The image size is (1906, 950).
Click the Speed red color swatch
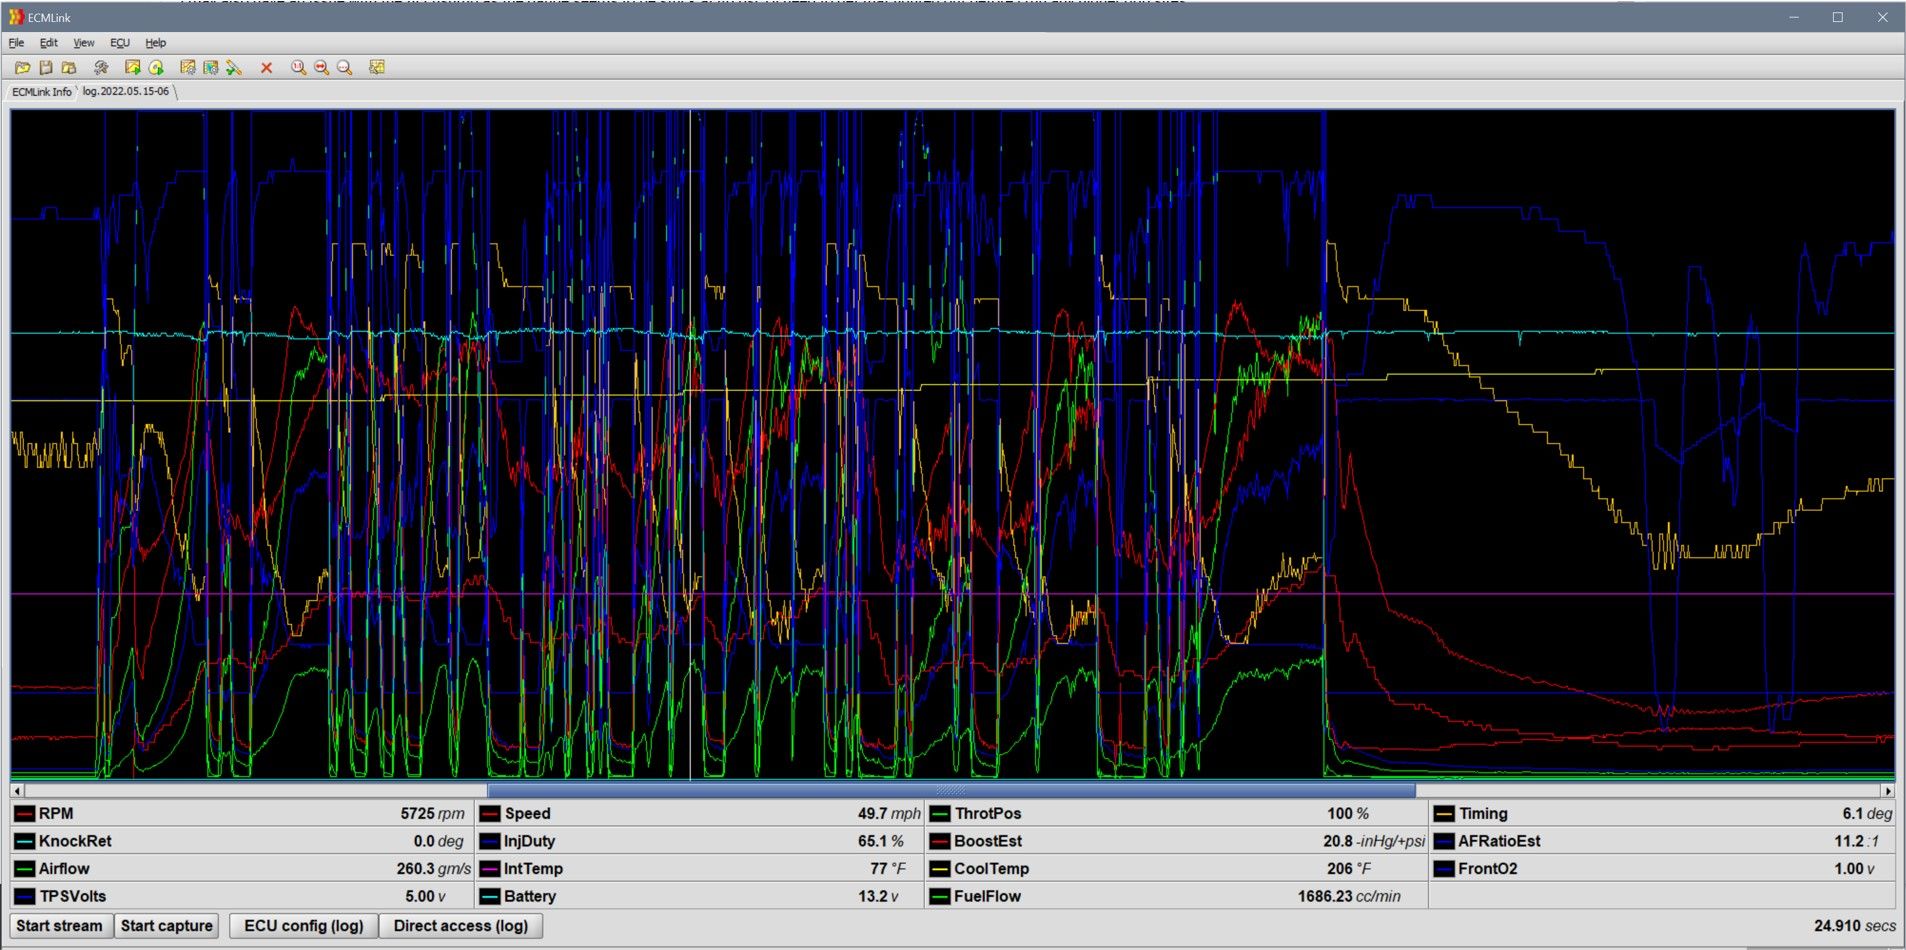[x=490, y=814]
